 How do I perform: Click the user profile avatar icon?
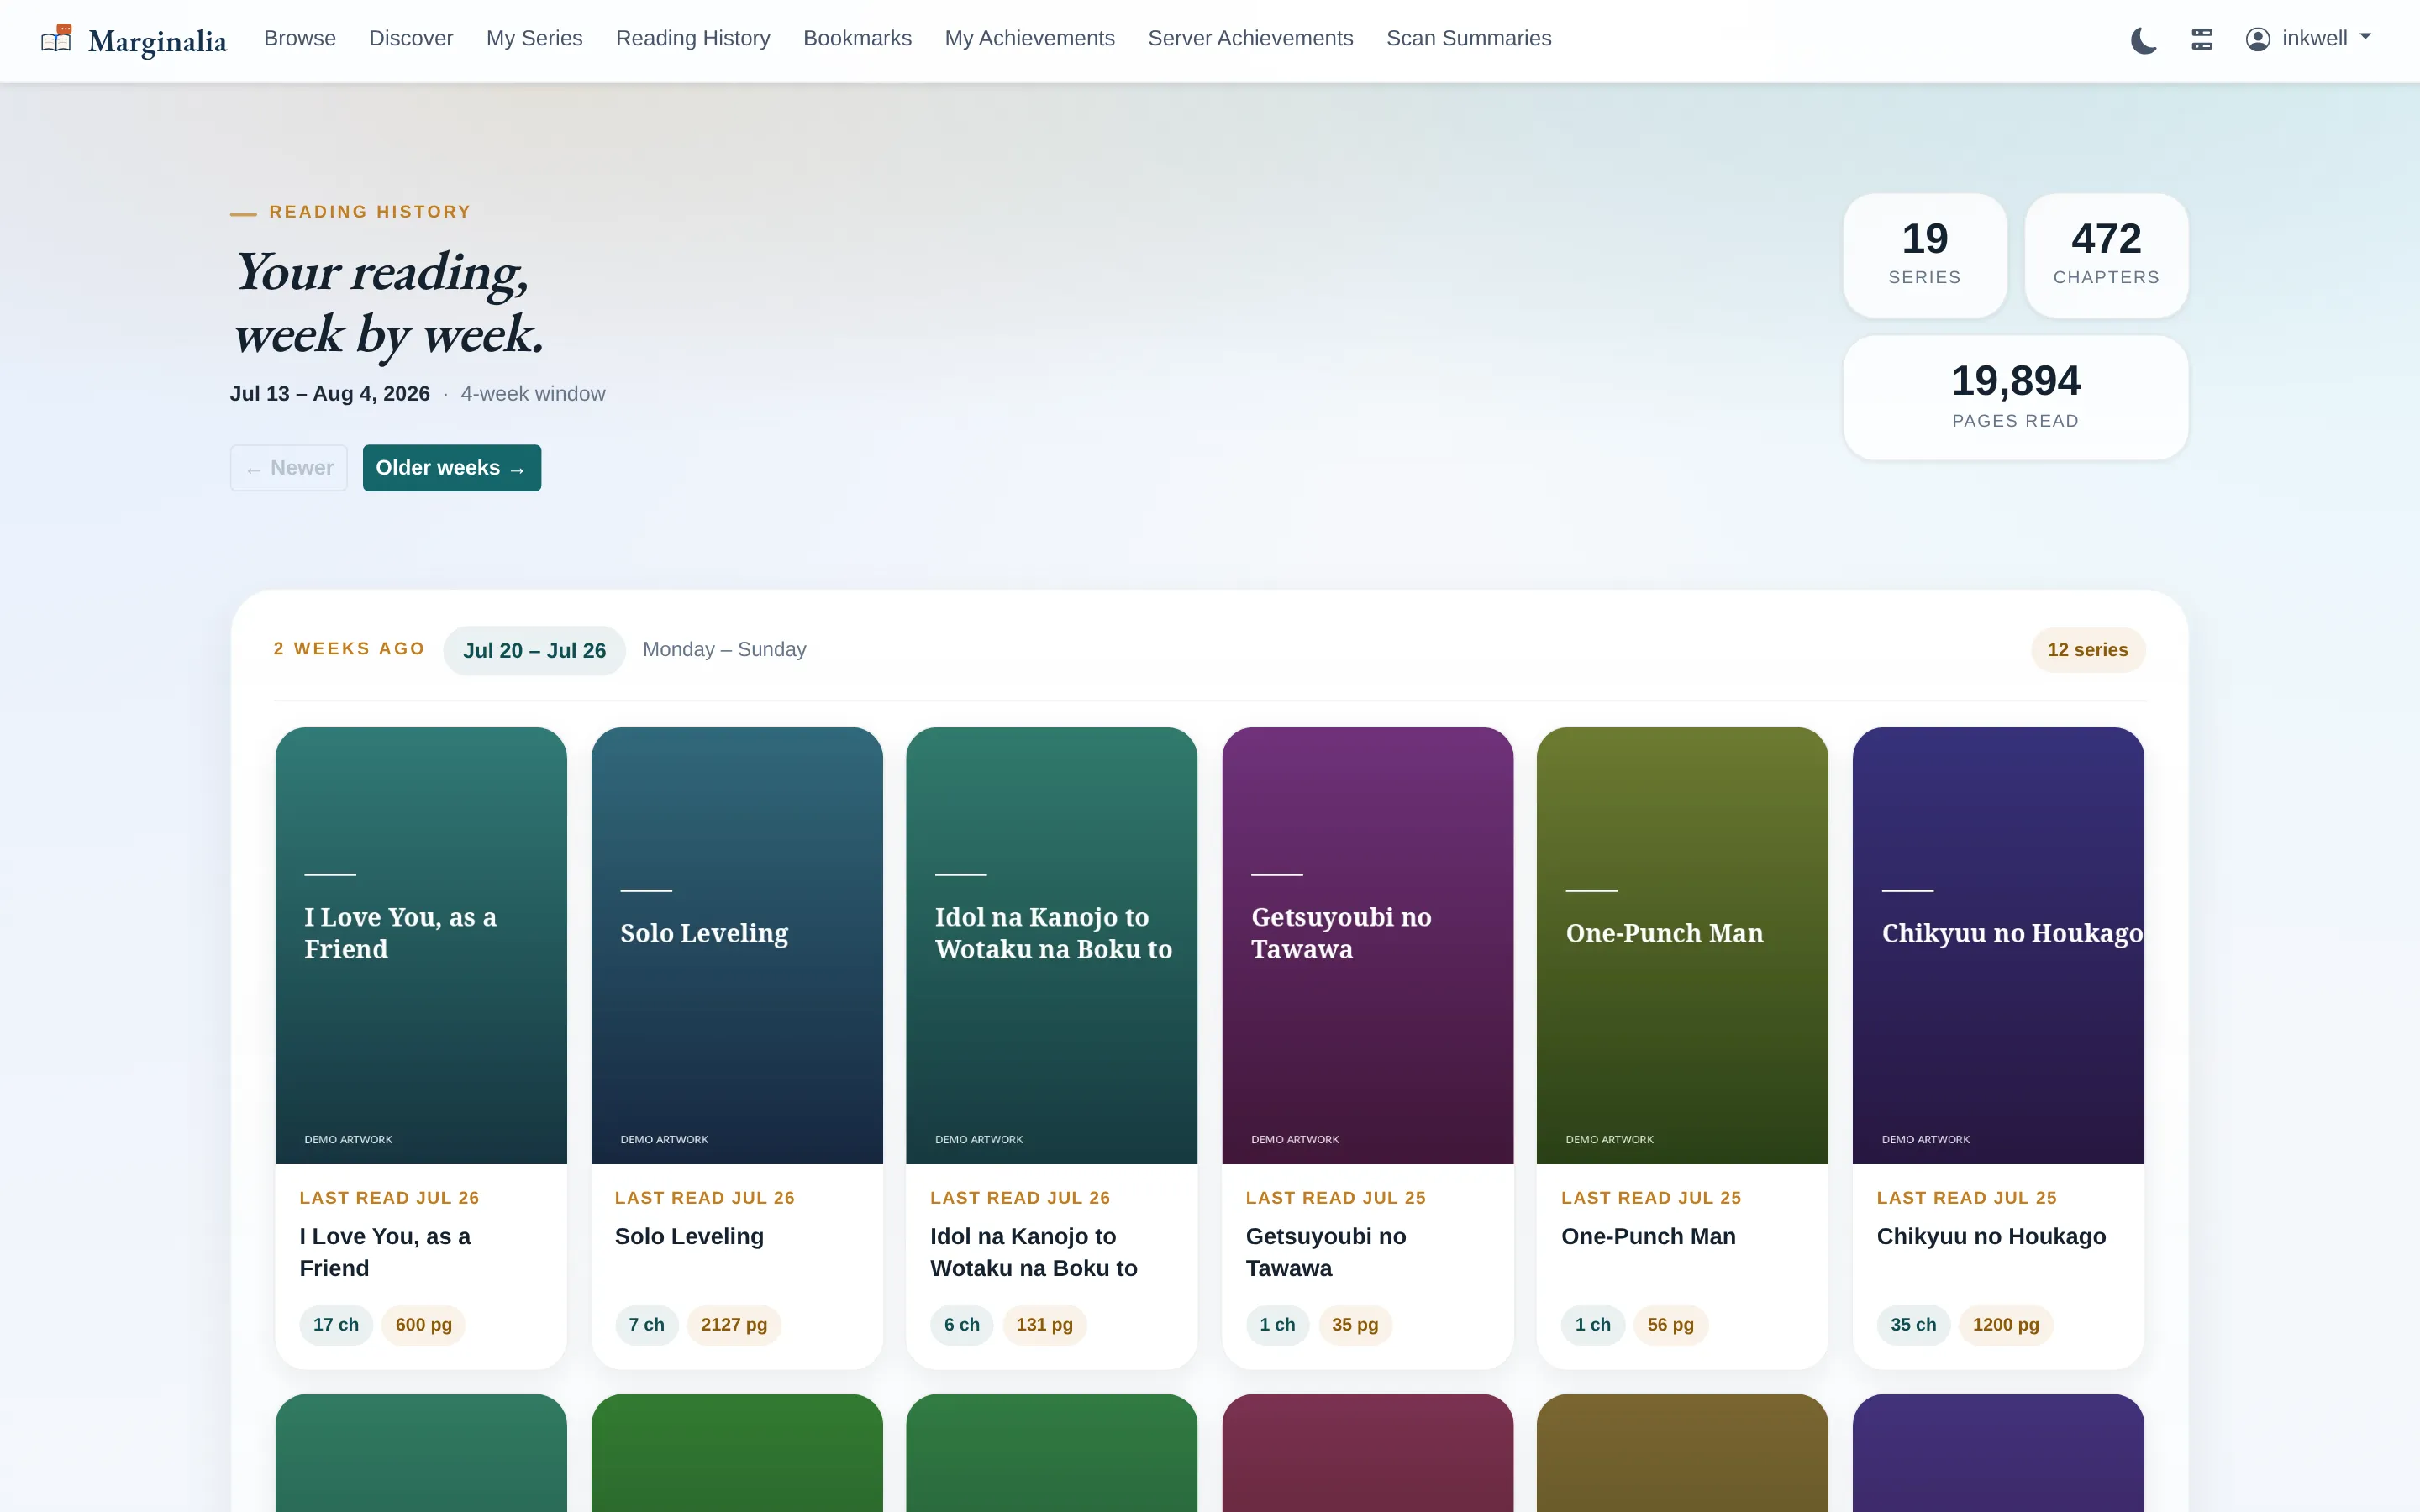coord(2257,39)
